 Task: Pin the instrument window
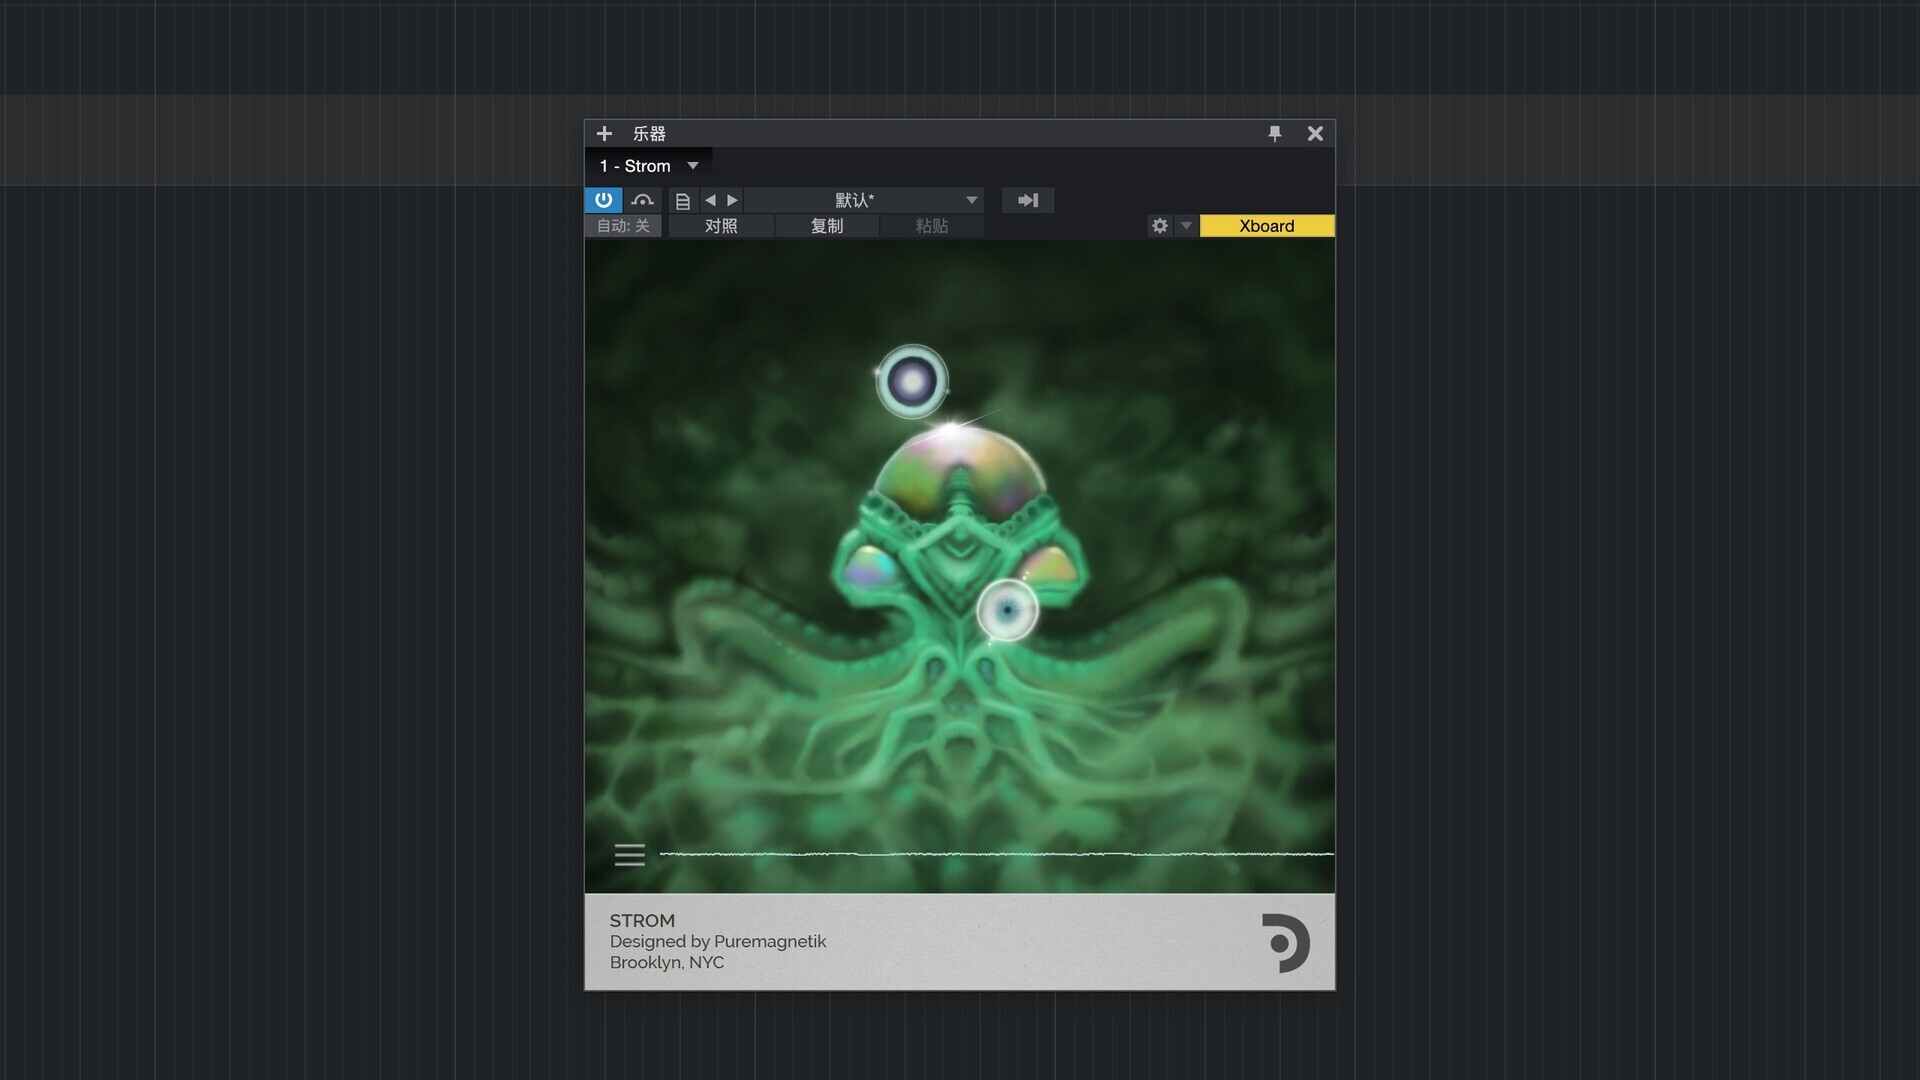1275,133
